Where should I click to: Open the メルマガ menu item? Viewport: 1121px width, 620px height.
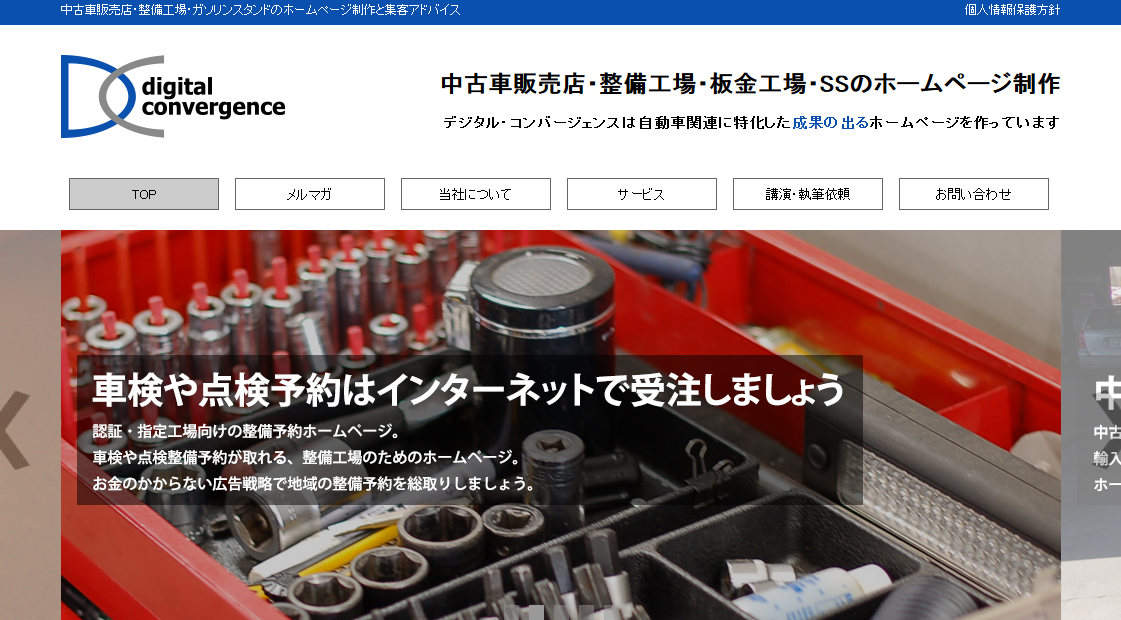pos(310,194)
